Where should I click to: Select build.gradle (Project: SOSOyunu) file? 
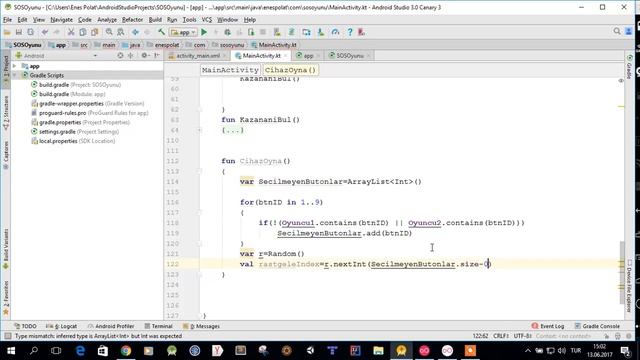point(76,84)
